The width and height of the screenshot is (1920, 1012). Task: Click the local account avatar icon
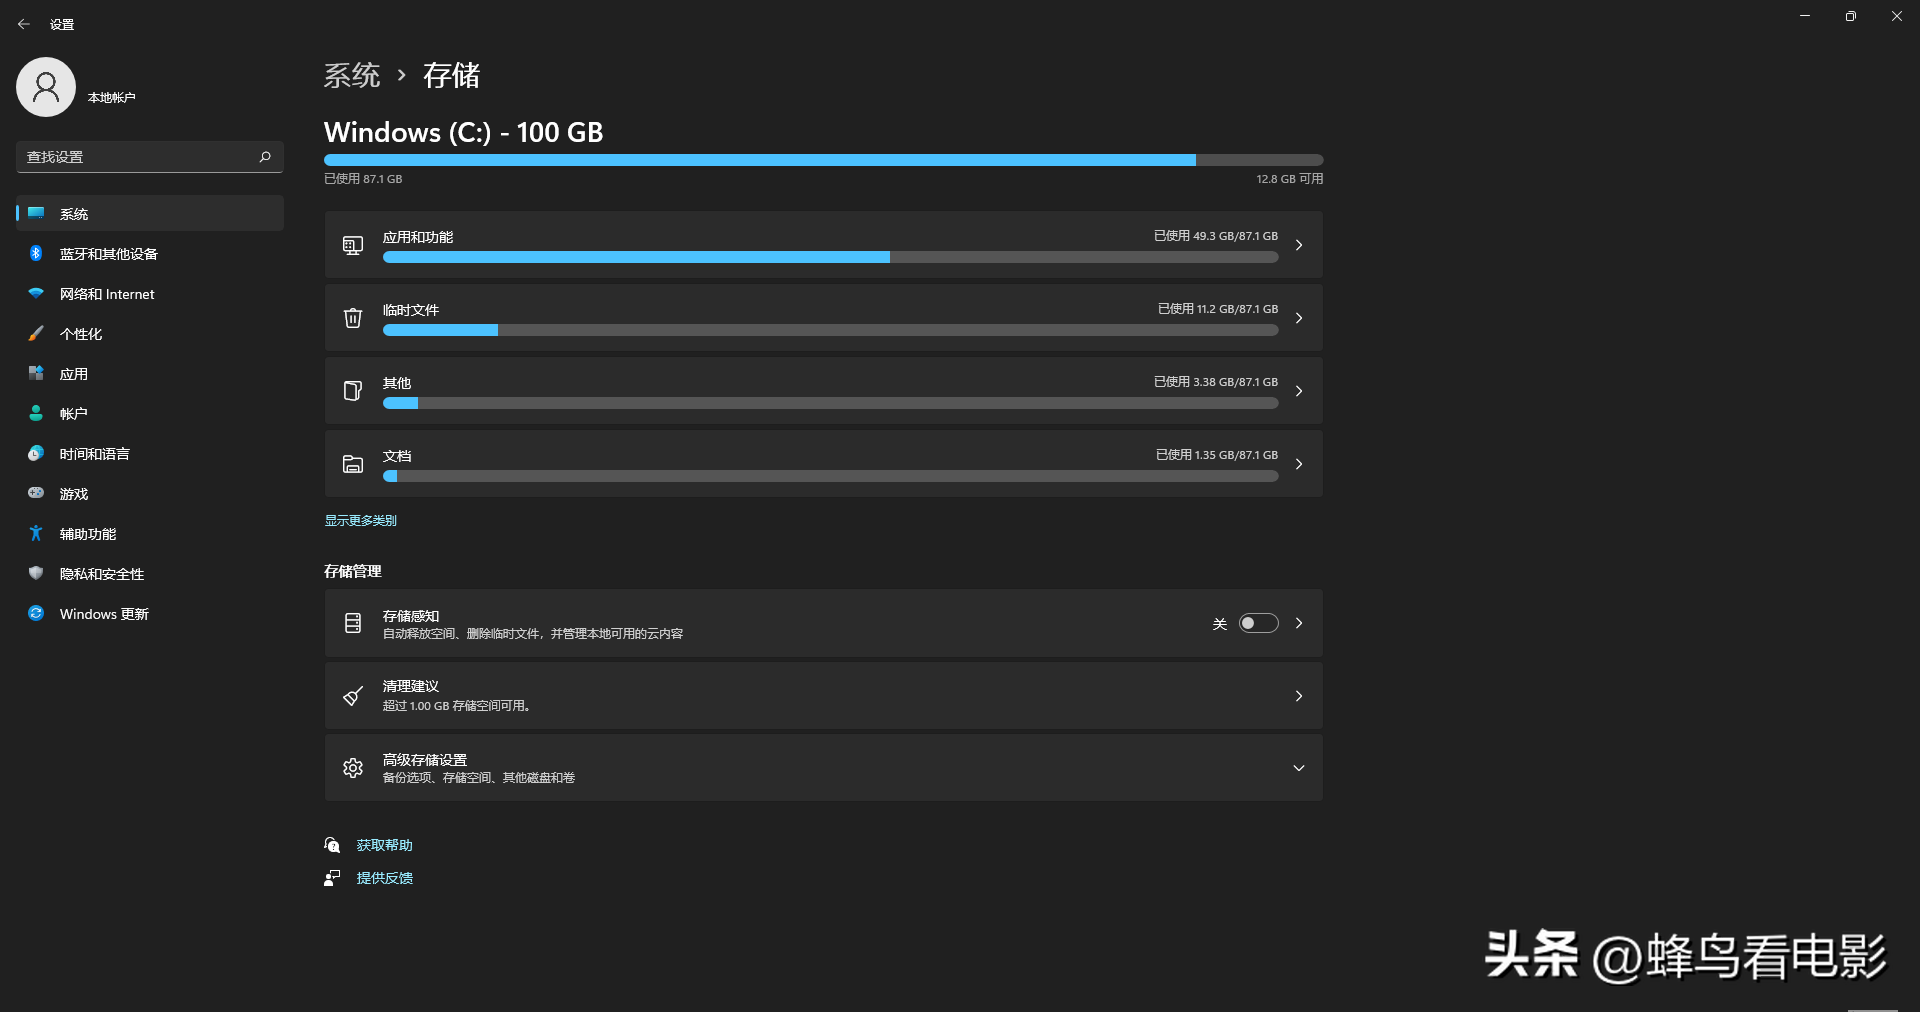[46, 87]
